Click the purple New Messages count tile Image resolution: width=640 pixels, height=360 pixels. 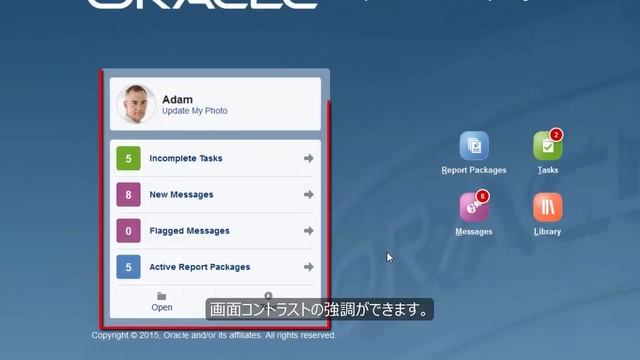click(x=128, y=195)
